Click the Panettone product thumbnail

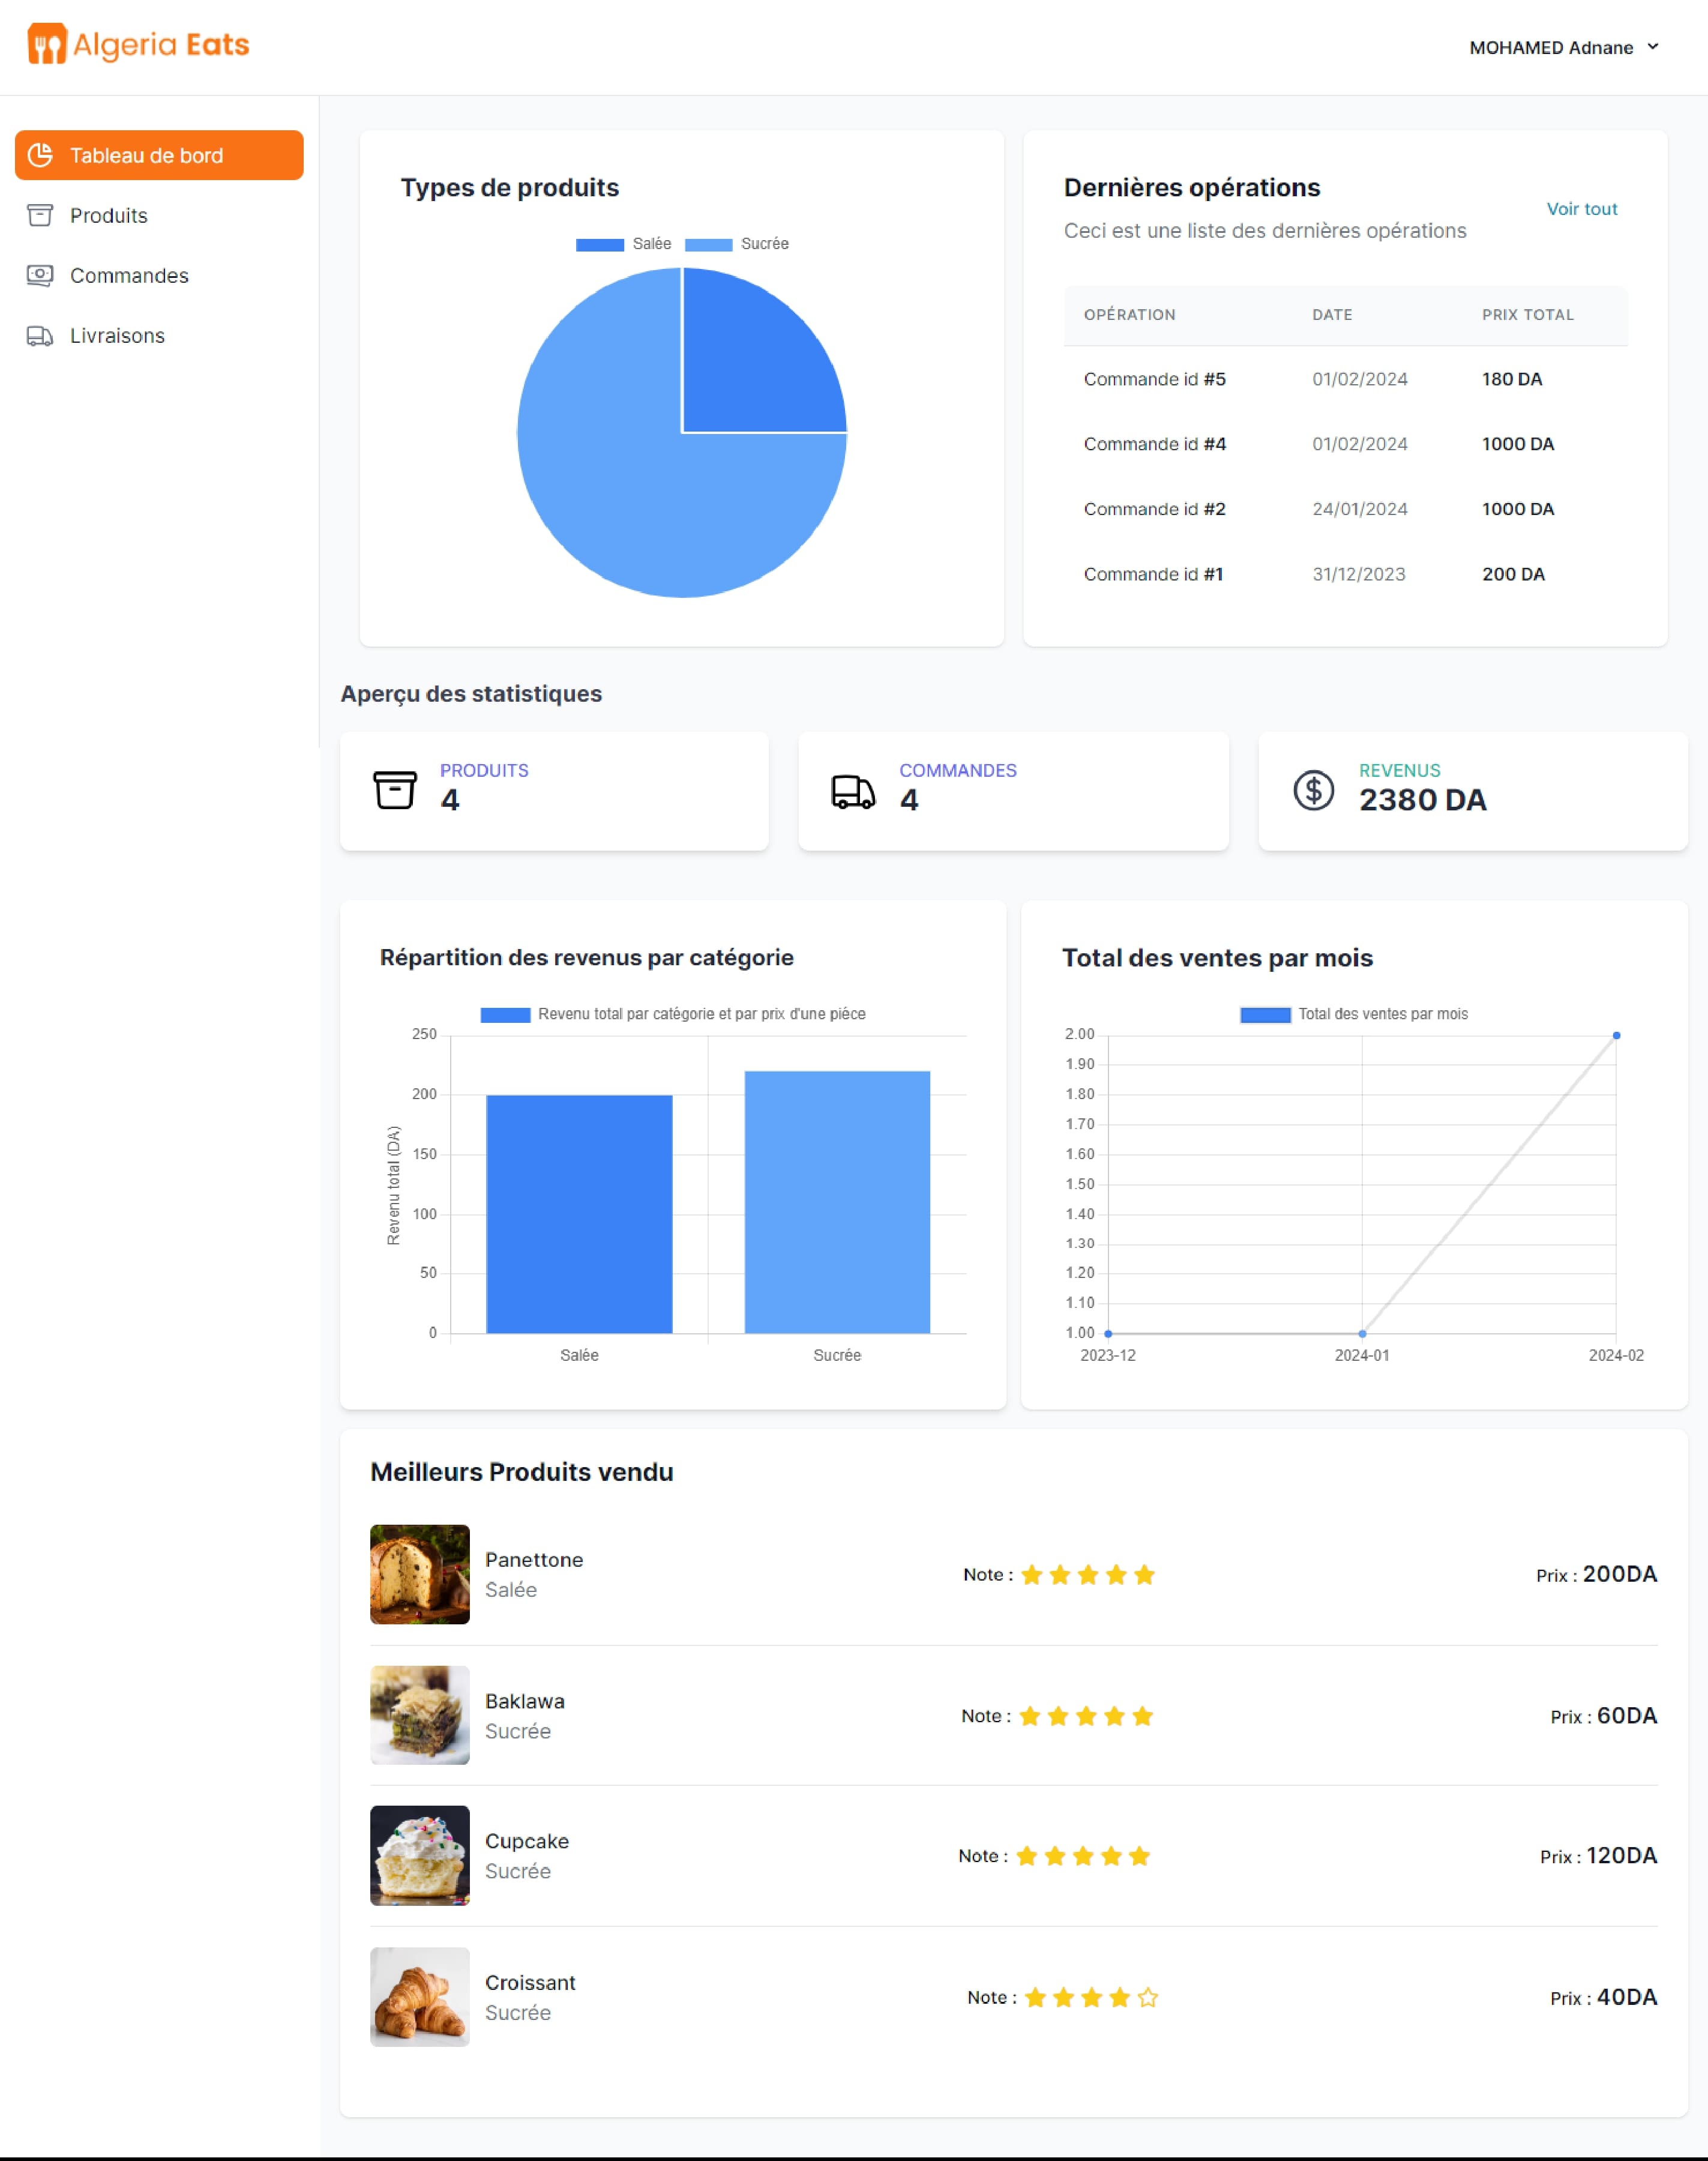coord(419,1574)
